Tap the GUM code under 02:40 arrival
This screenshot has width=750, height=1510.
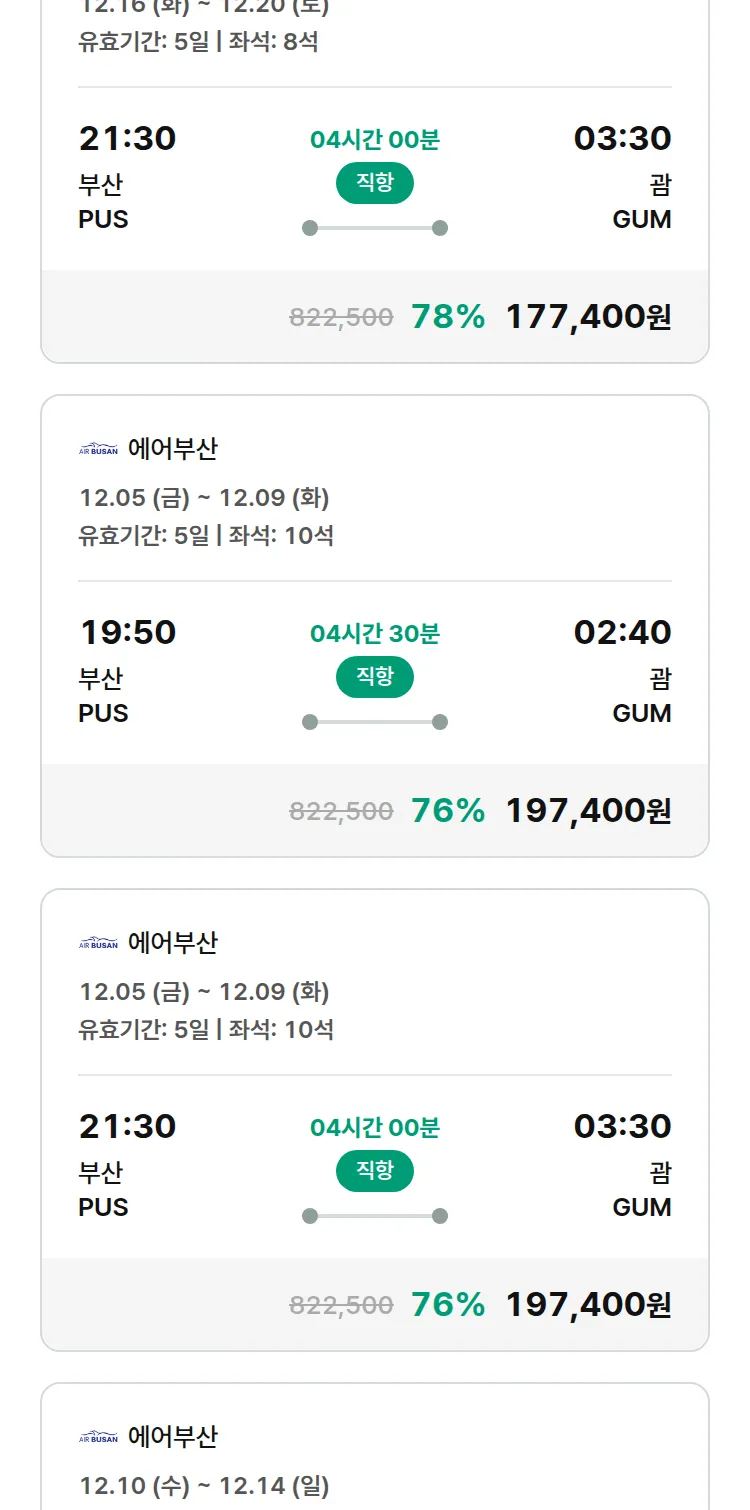(641, 713)
